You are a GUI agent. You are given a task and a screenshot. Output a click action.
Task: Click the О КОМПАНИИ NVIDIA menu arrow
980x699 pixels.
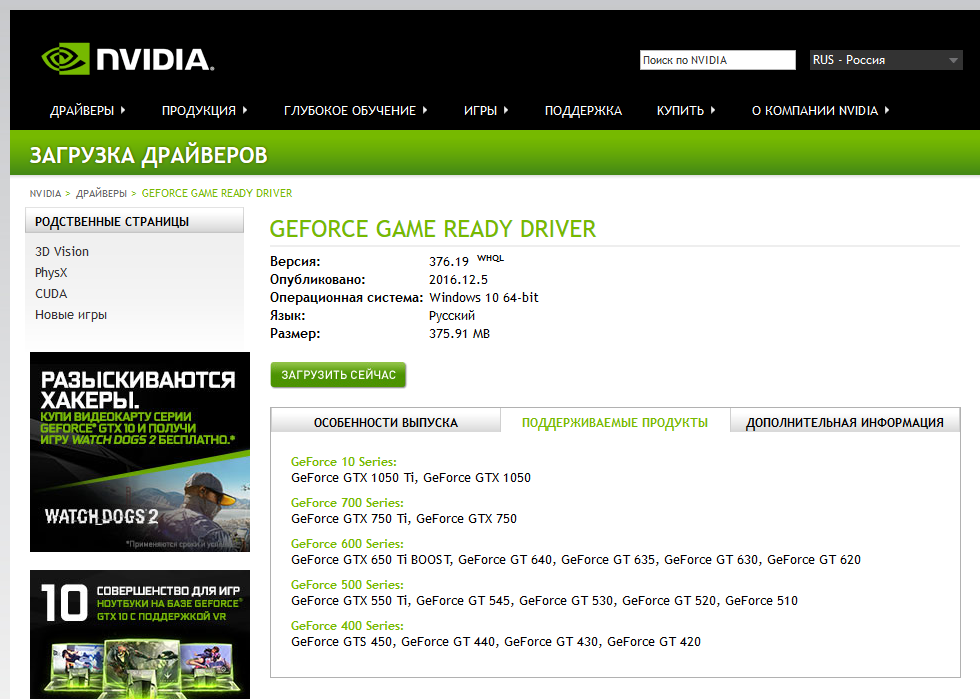[887, 110]
